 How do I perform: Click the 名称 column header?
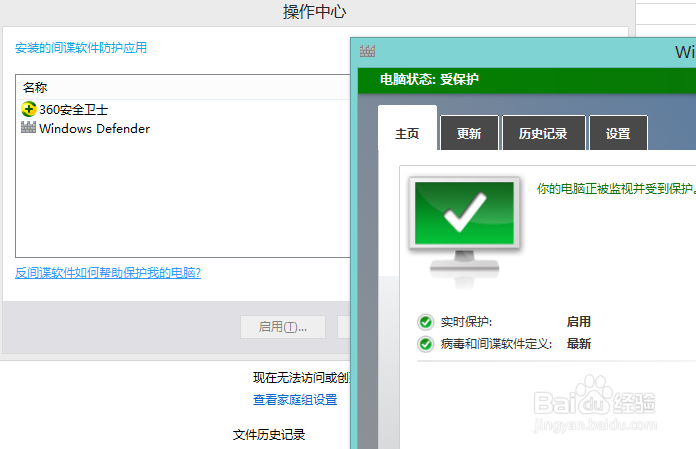(x=35, y=87)
